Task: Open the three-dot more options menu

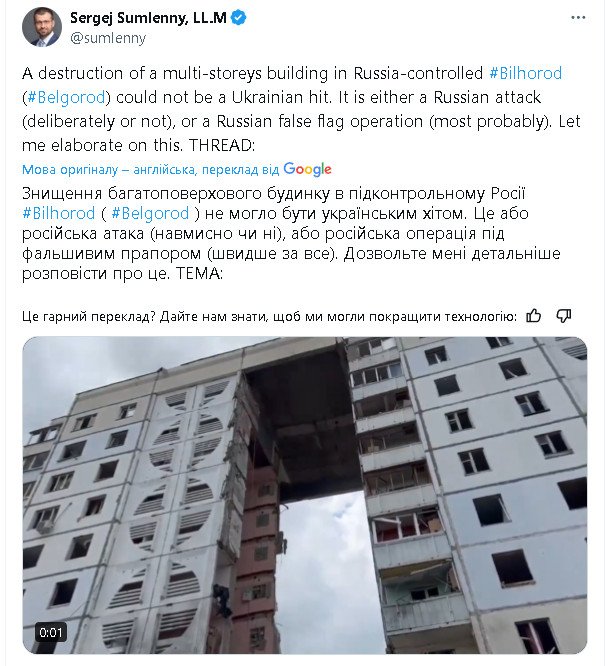Action: click(578, 18)
